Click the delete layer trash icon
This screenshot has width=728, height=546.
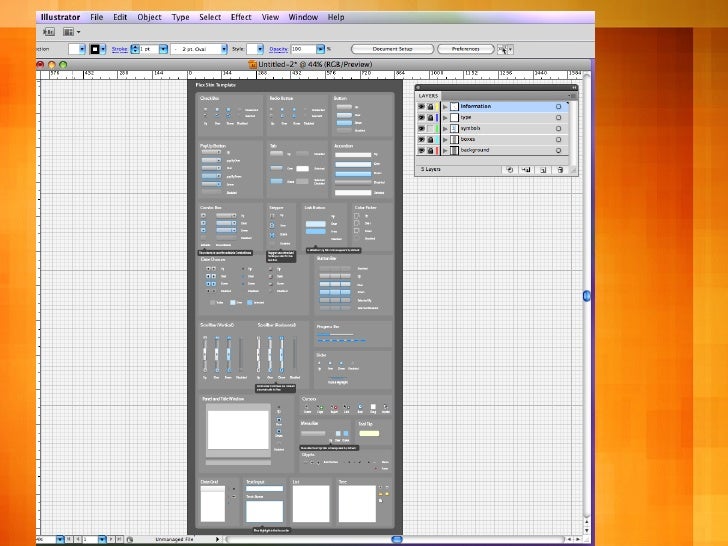560,170
